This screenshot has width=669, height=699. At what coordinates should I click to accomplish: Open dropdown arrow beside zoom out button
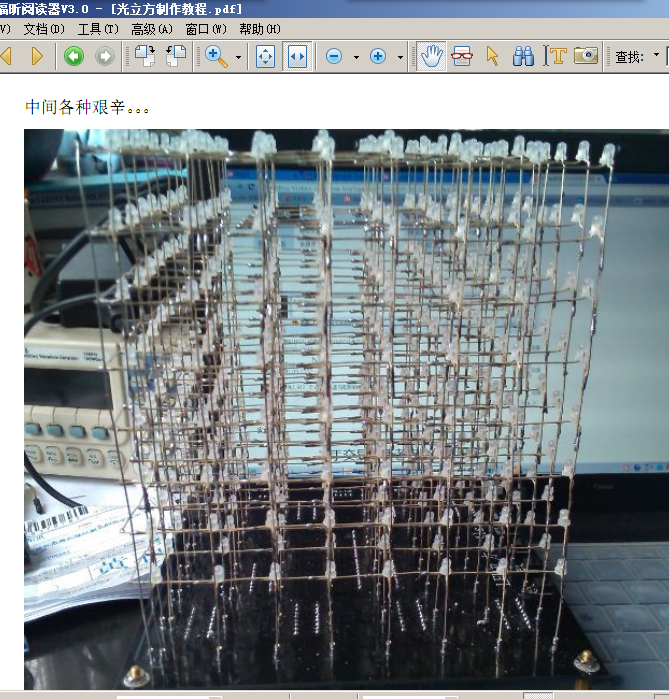[355, 58]
